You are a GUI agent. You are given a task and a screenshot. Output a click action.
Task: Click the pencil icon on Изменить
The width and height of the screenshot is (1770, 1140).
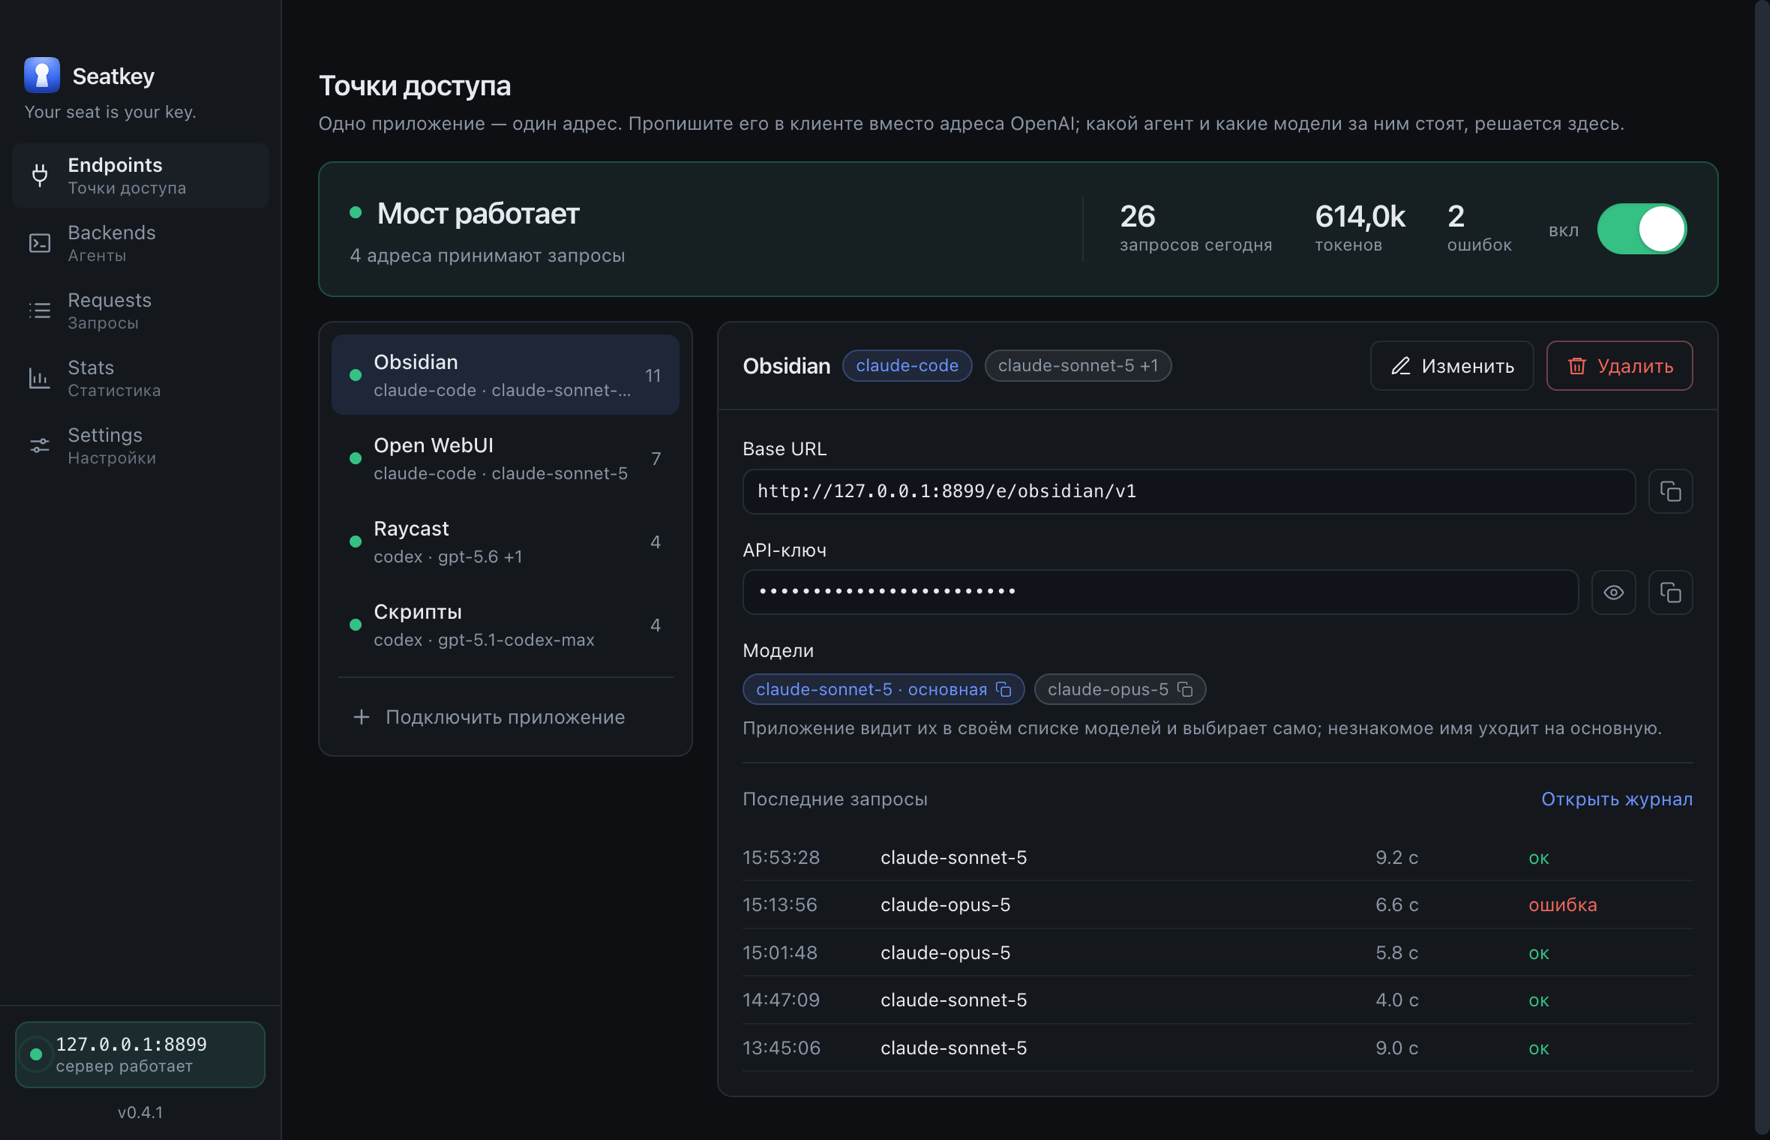coord(1400,366)
